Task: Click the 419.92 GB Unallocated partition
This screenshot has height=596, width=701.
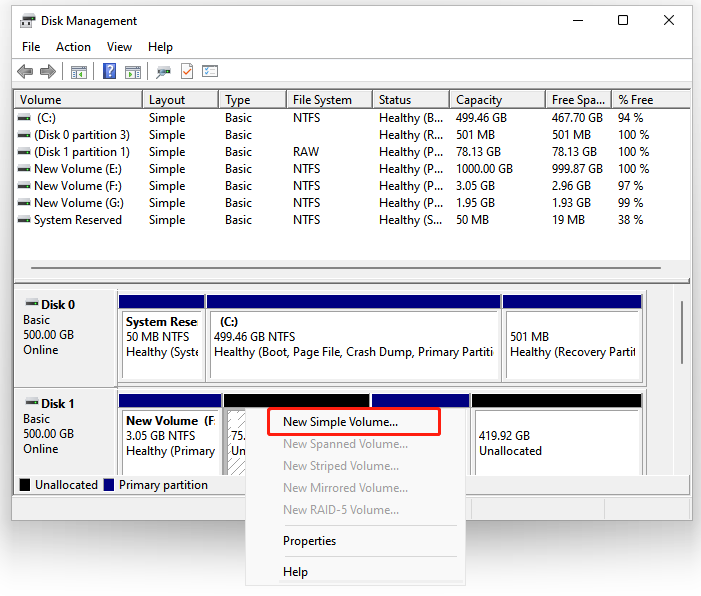Action: (x=555, y=443)
